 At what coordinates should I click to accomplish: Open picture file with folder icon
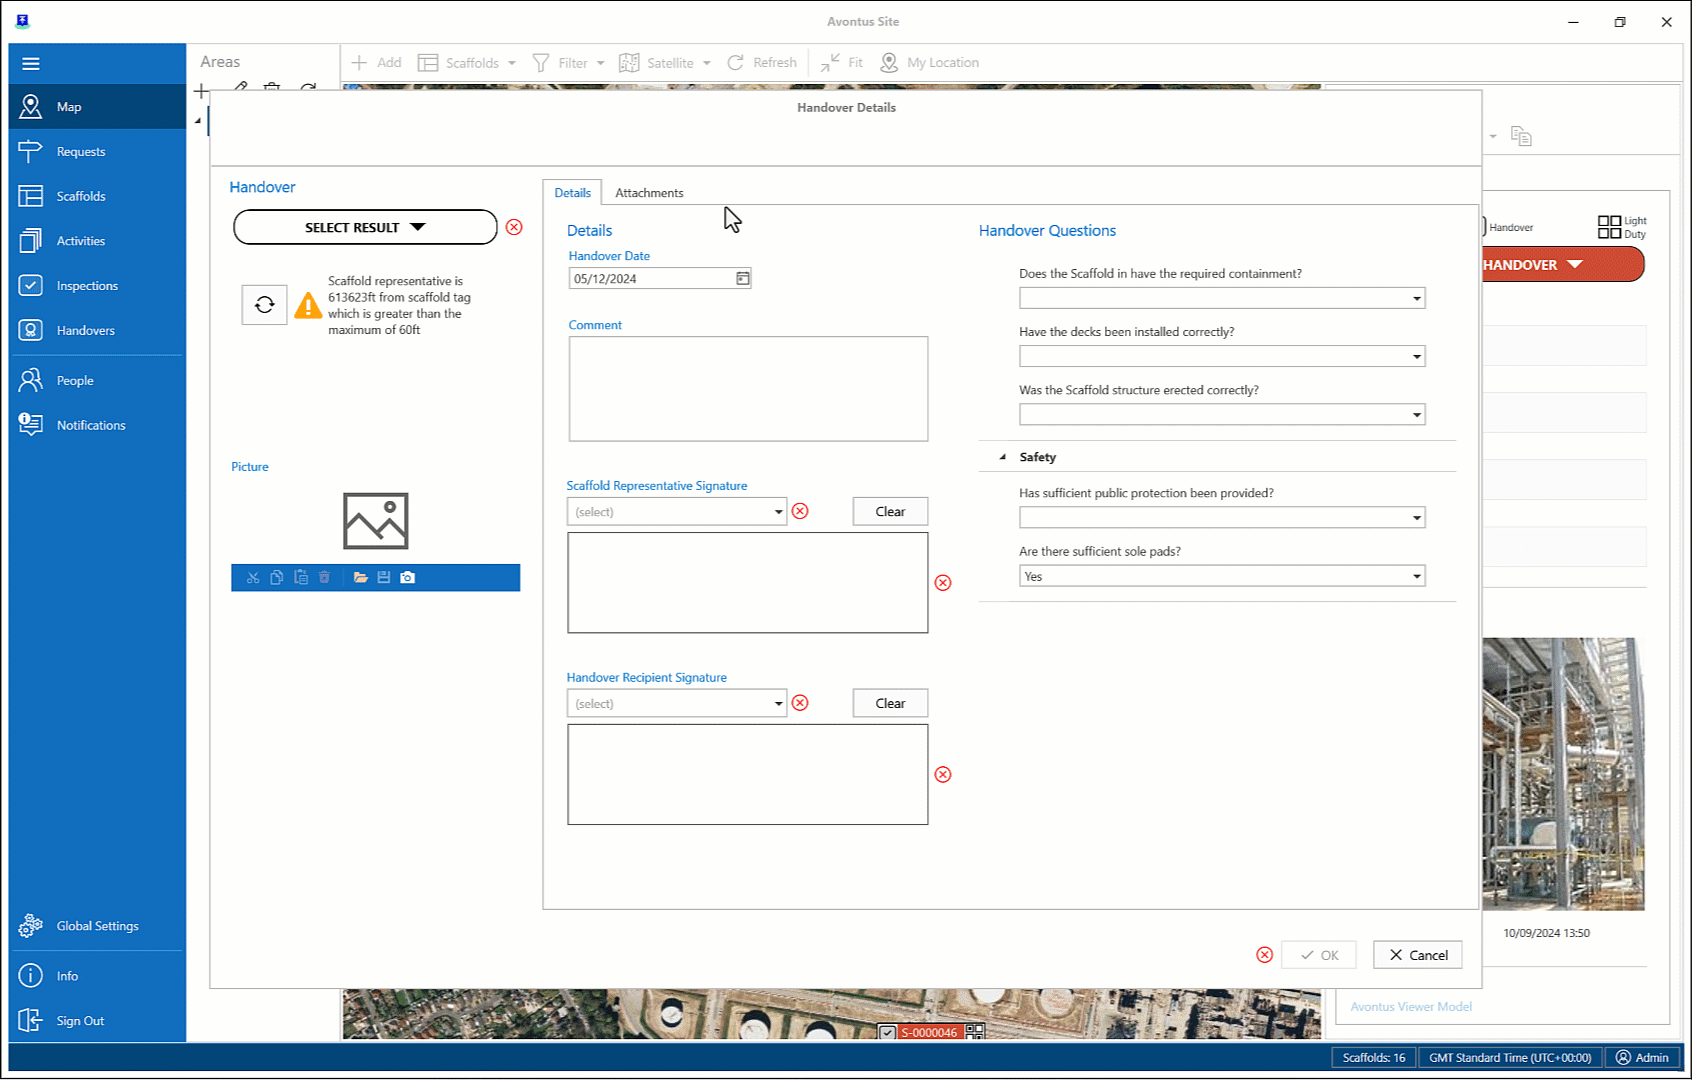[360, 578]
